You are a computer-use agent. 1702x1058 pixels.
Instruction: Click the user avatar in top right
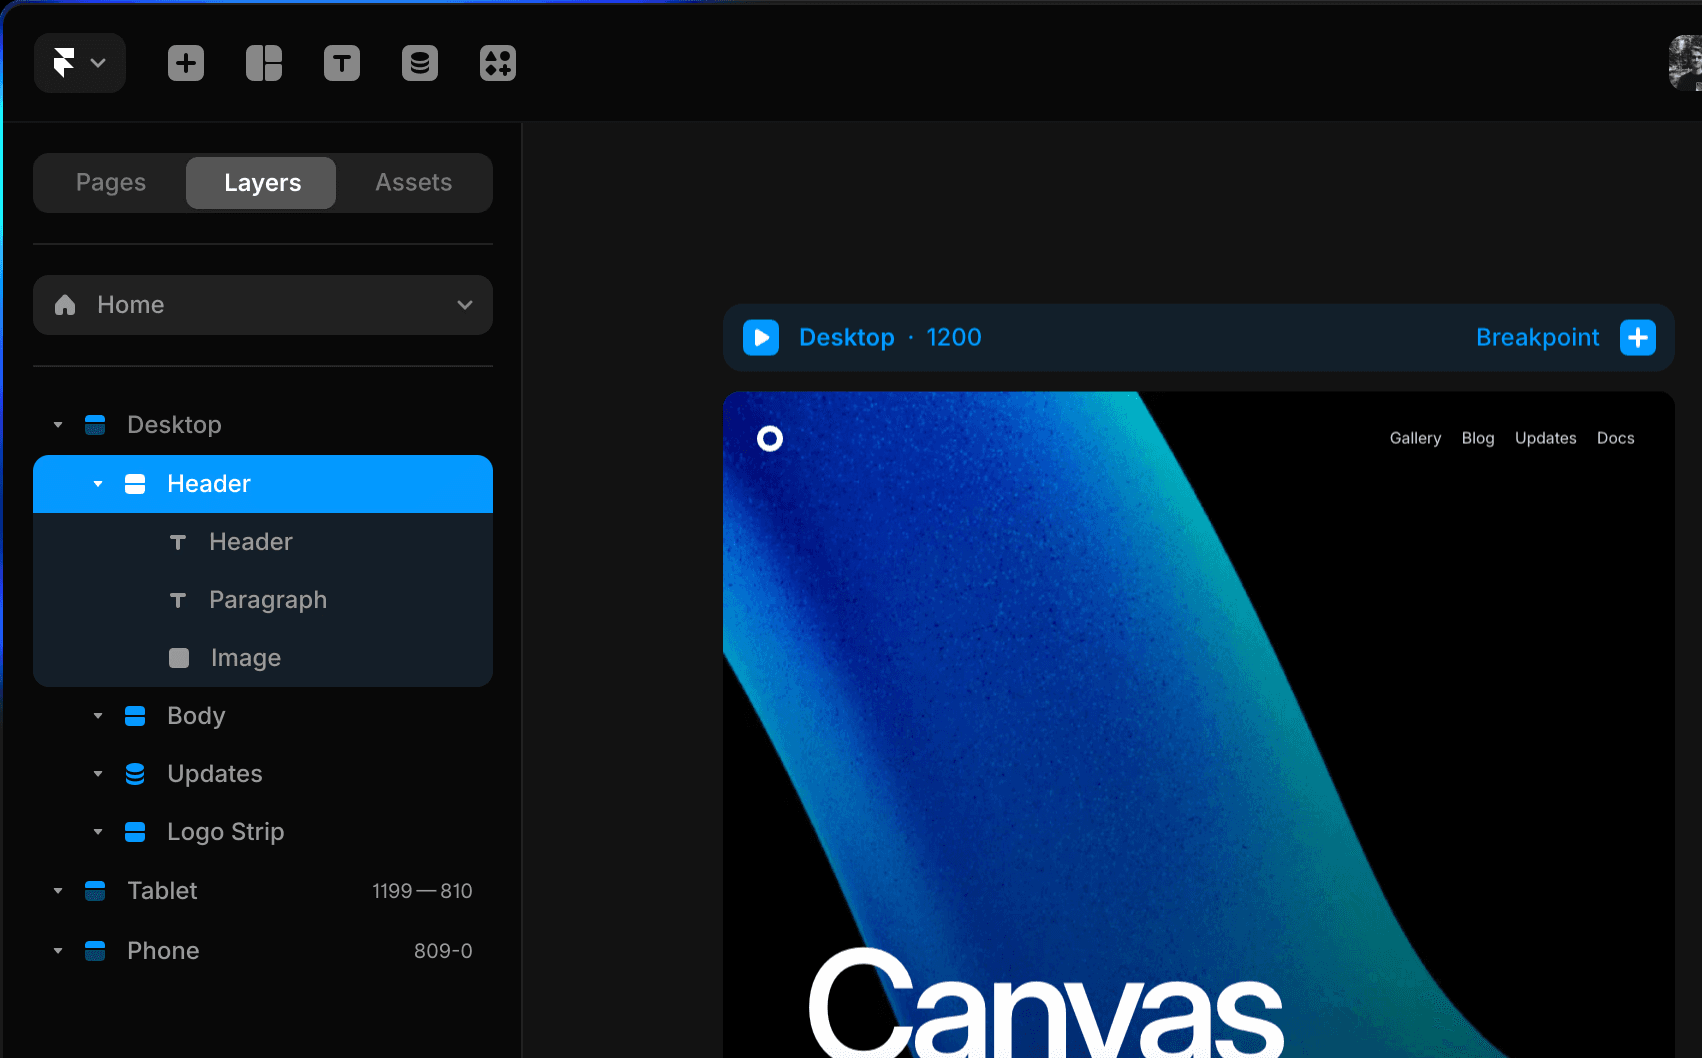point(1686,63)
